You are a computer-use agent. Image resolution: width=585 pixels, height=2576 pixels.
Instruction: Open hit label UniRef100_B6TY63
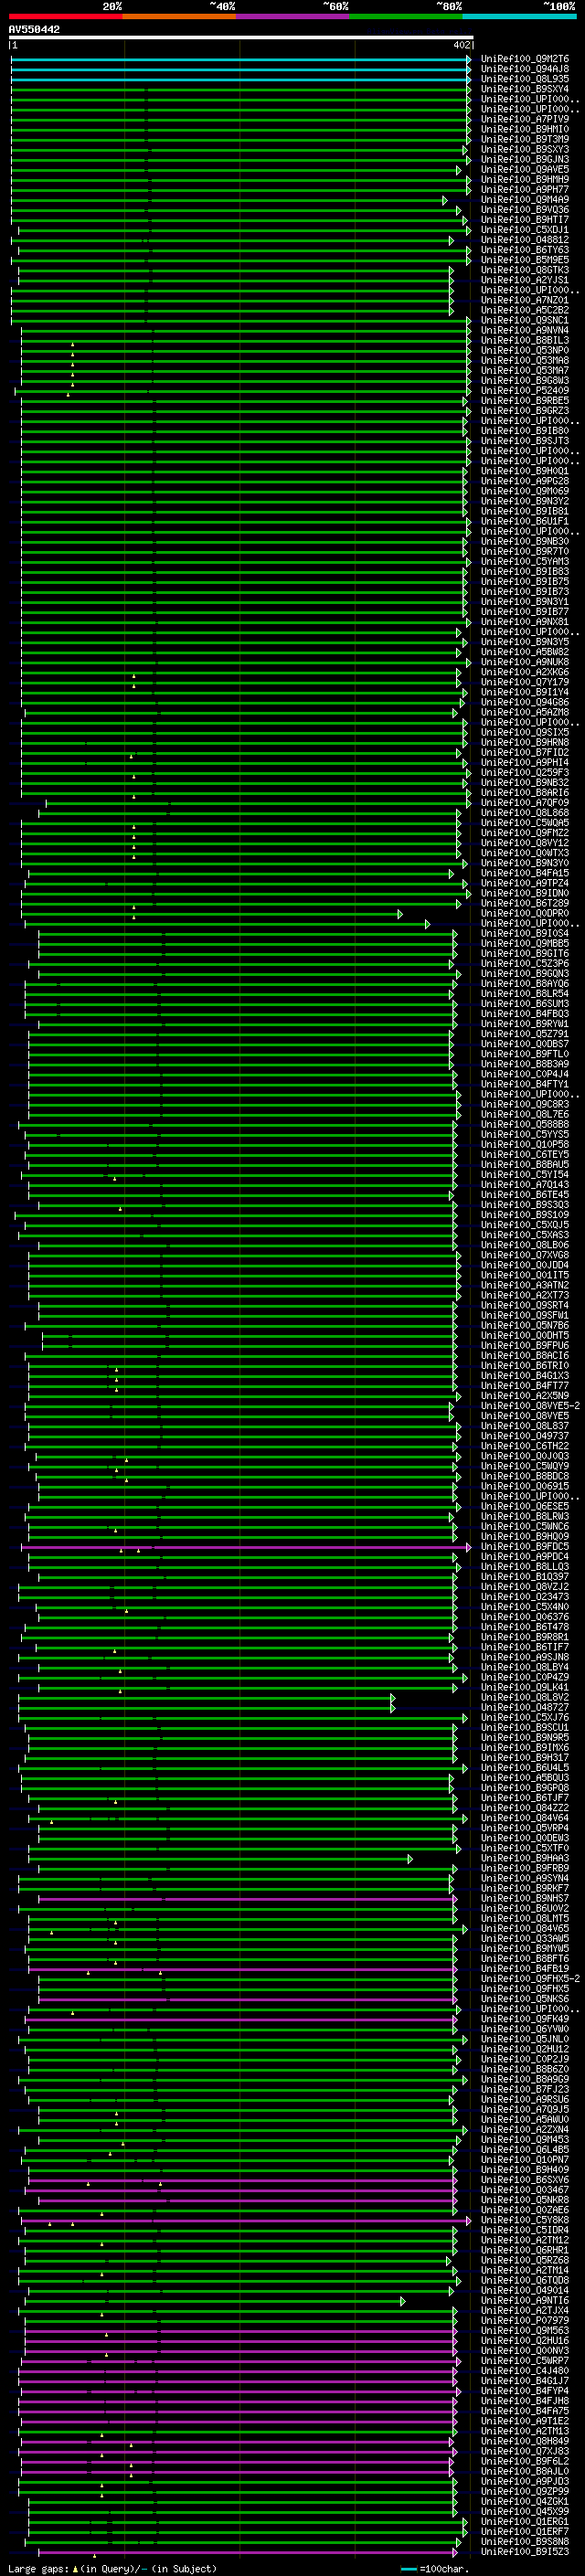tap(525, 250)
